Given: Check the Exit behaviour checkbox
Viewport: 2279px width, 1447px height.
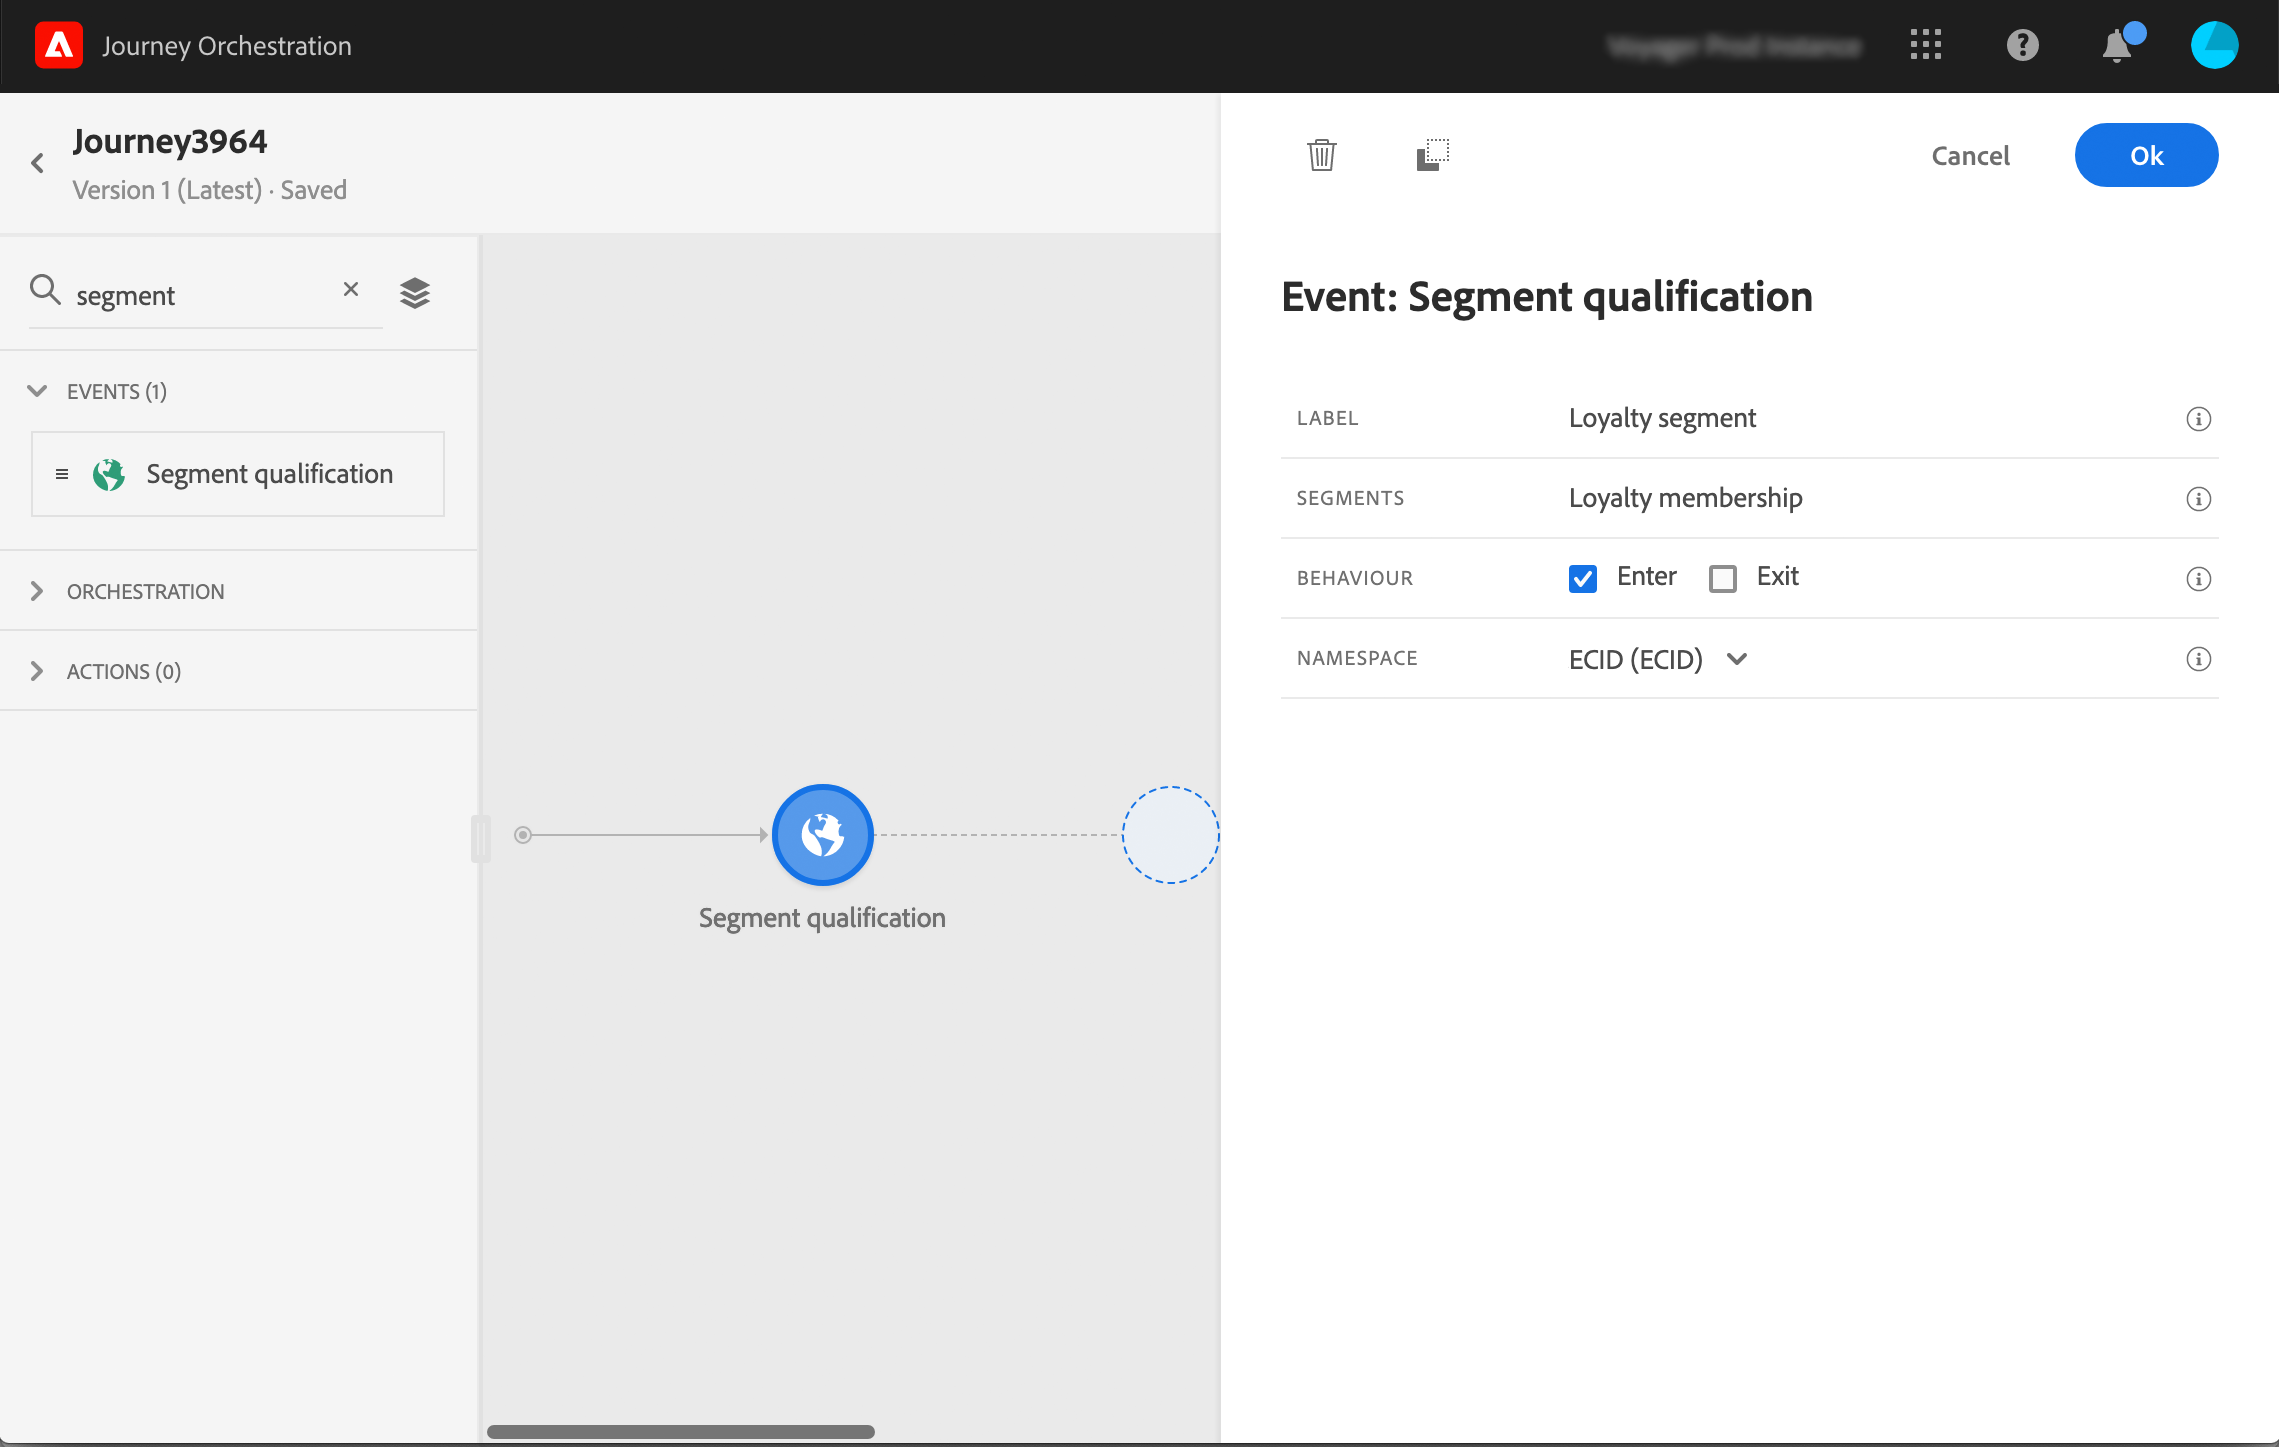Looking at the screenshot, I should [x=1723, y=578].
